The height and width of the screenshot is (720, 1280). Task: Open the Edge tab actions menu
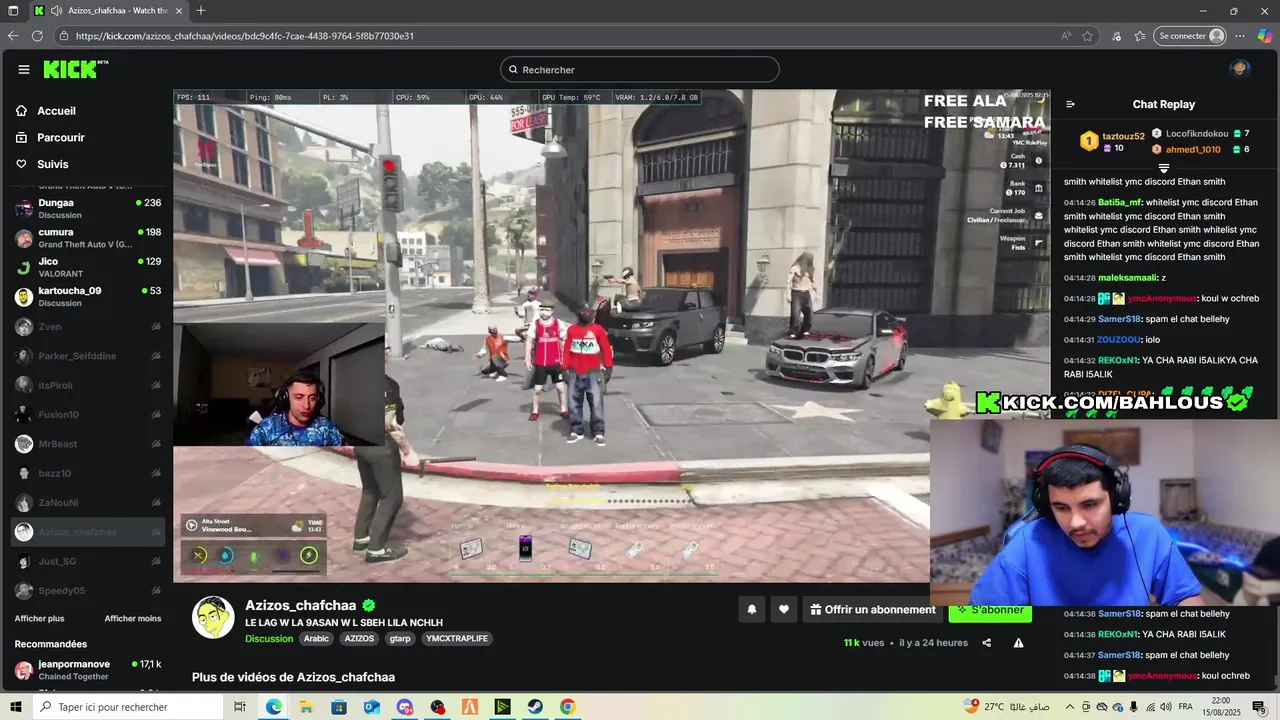tap(14, 11)
